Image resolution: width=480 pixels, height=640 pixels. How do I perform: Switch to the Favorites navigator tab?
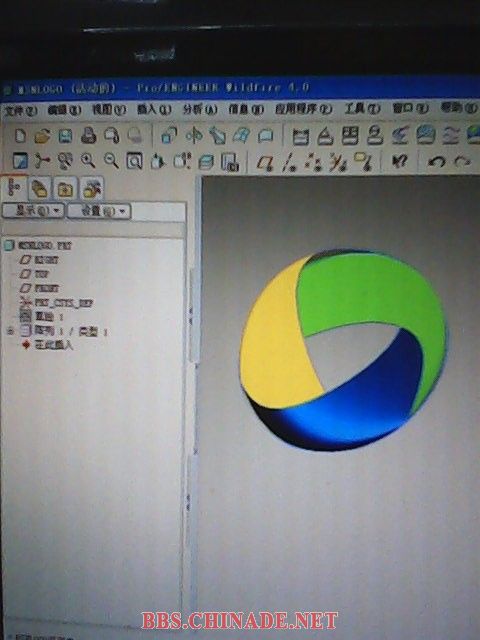pyautogui.click(x=65, y=189)
